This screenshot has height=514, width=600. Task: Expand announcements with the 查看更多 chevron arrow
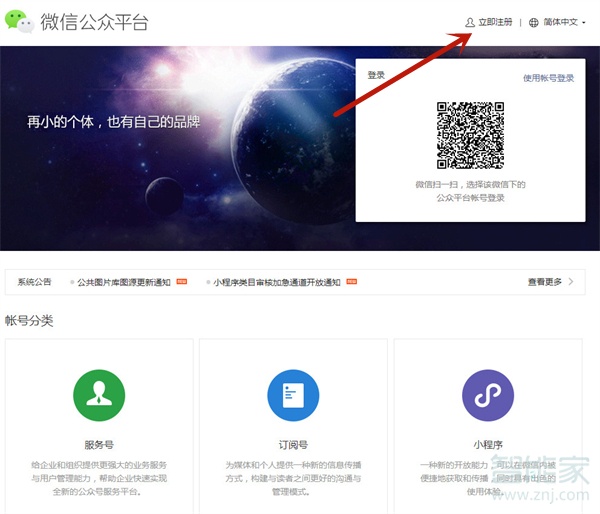coord(571,282)
